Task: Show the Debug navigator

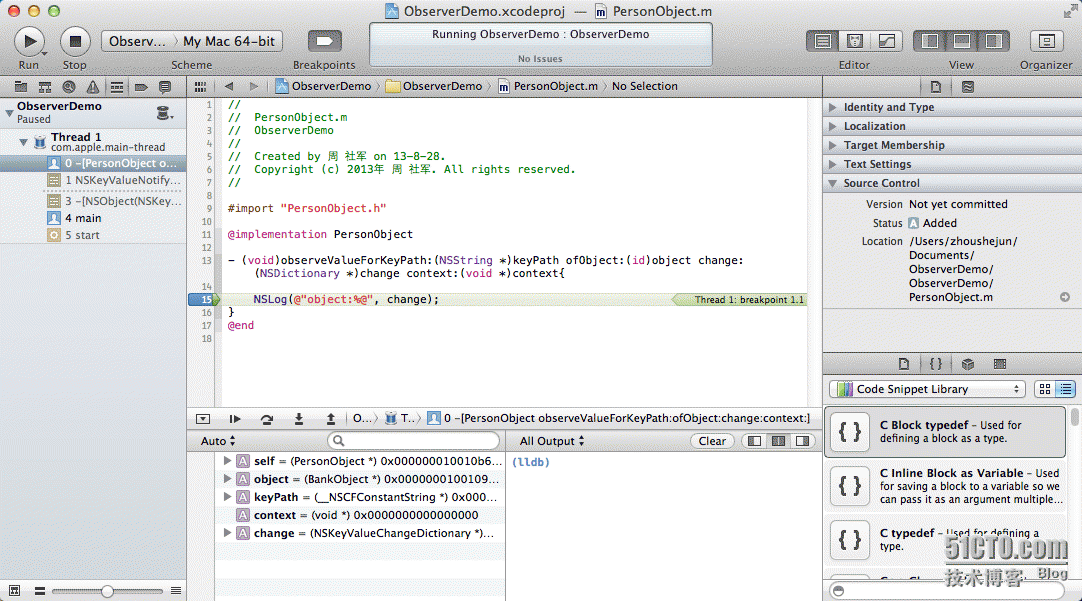Action: (x=117, y=87)
